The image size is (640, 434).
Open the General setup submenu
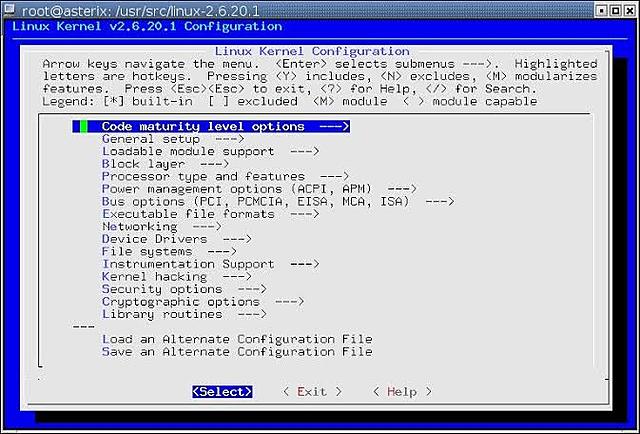173,139
